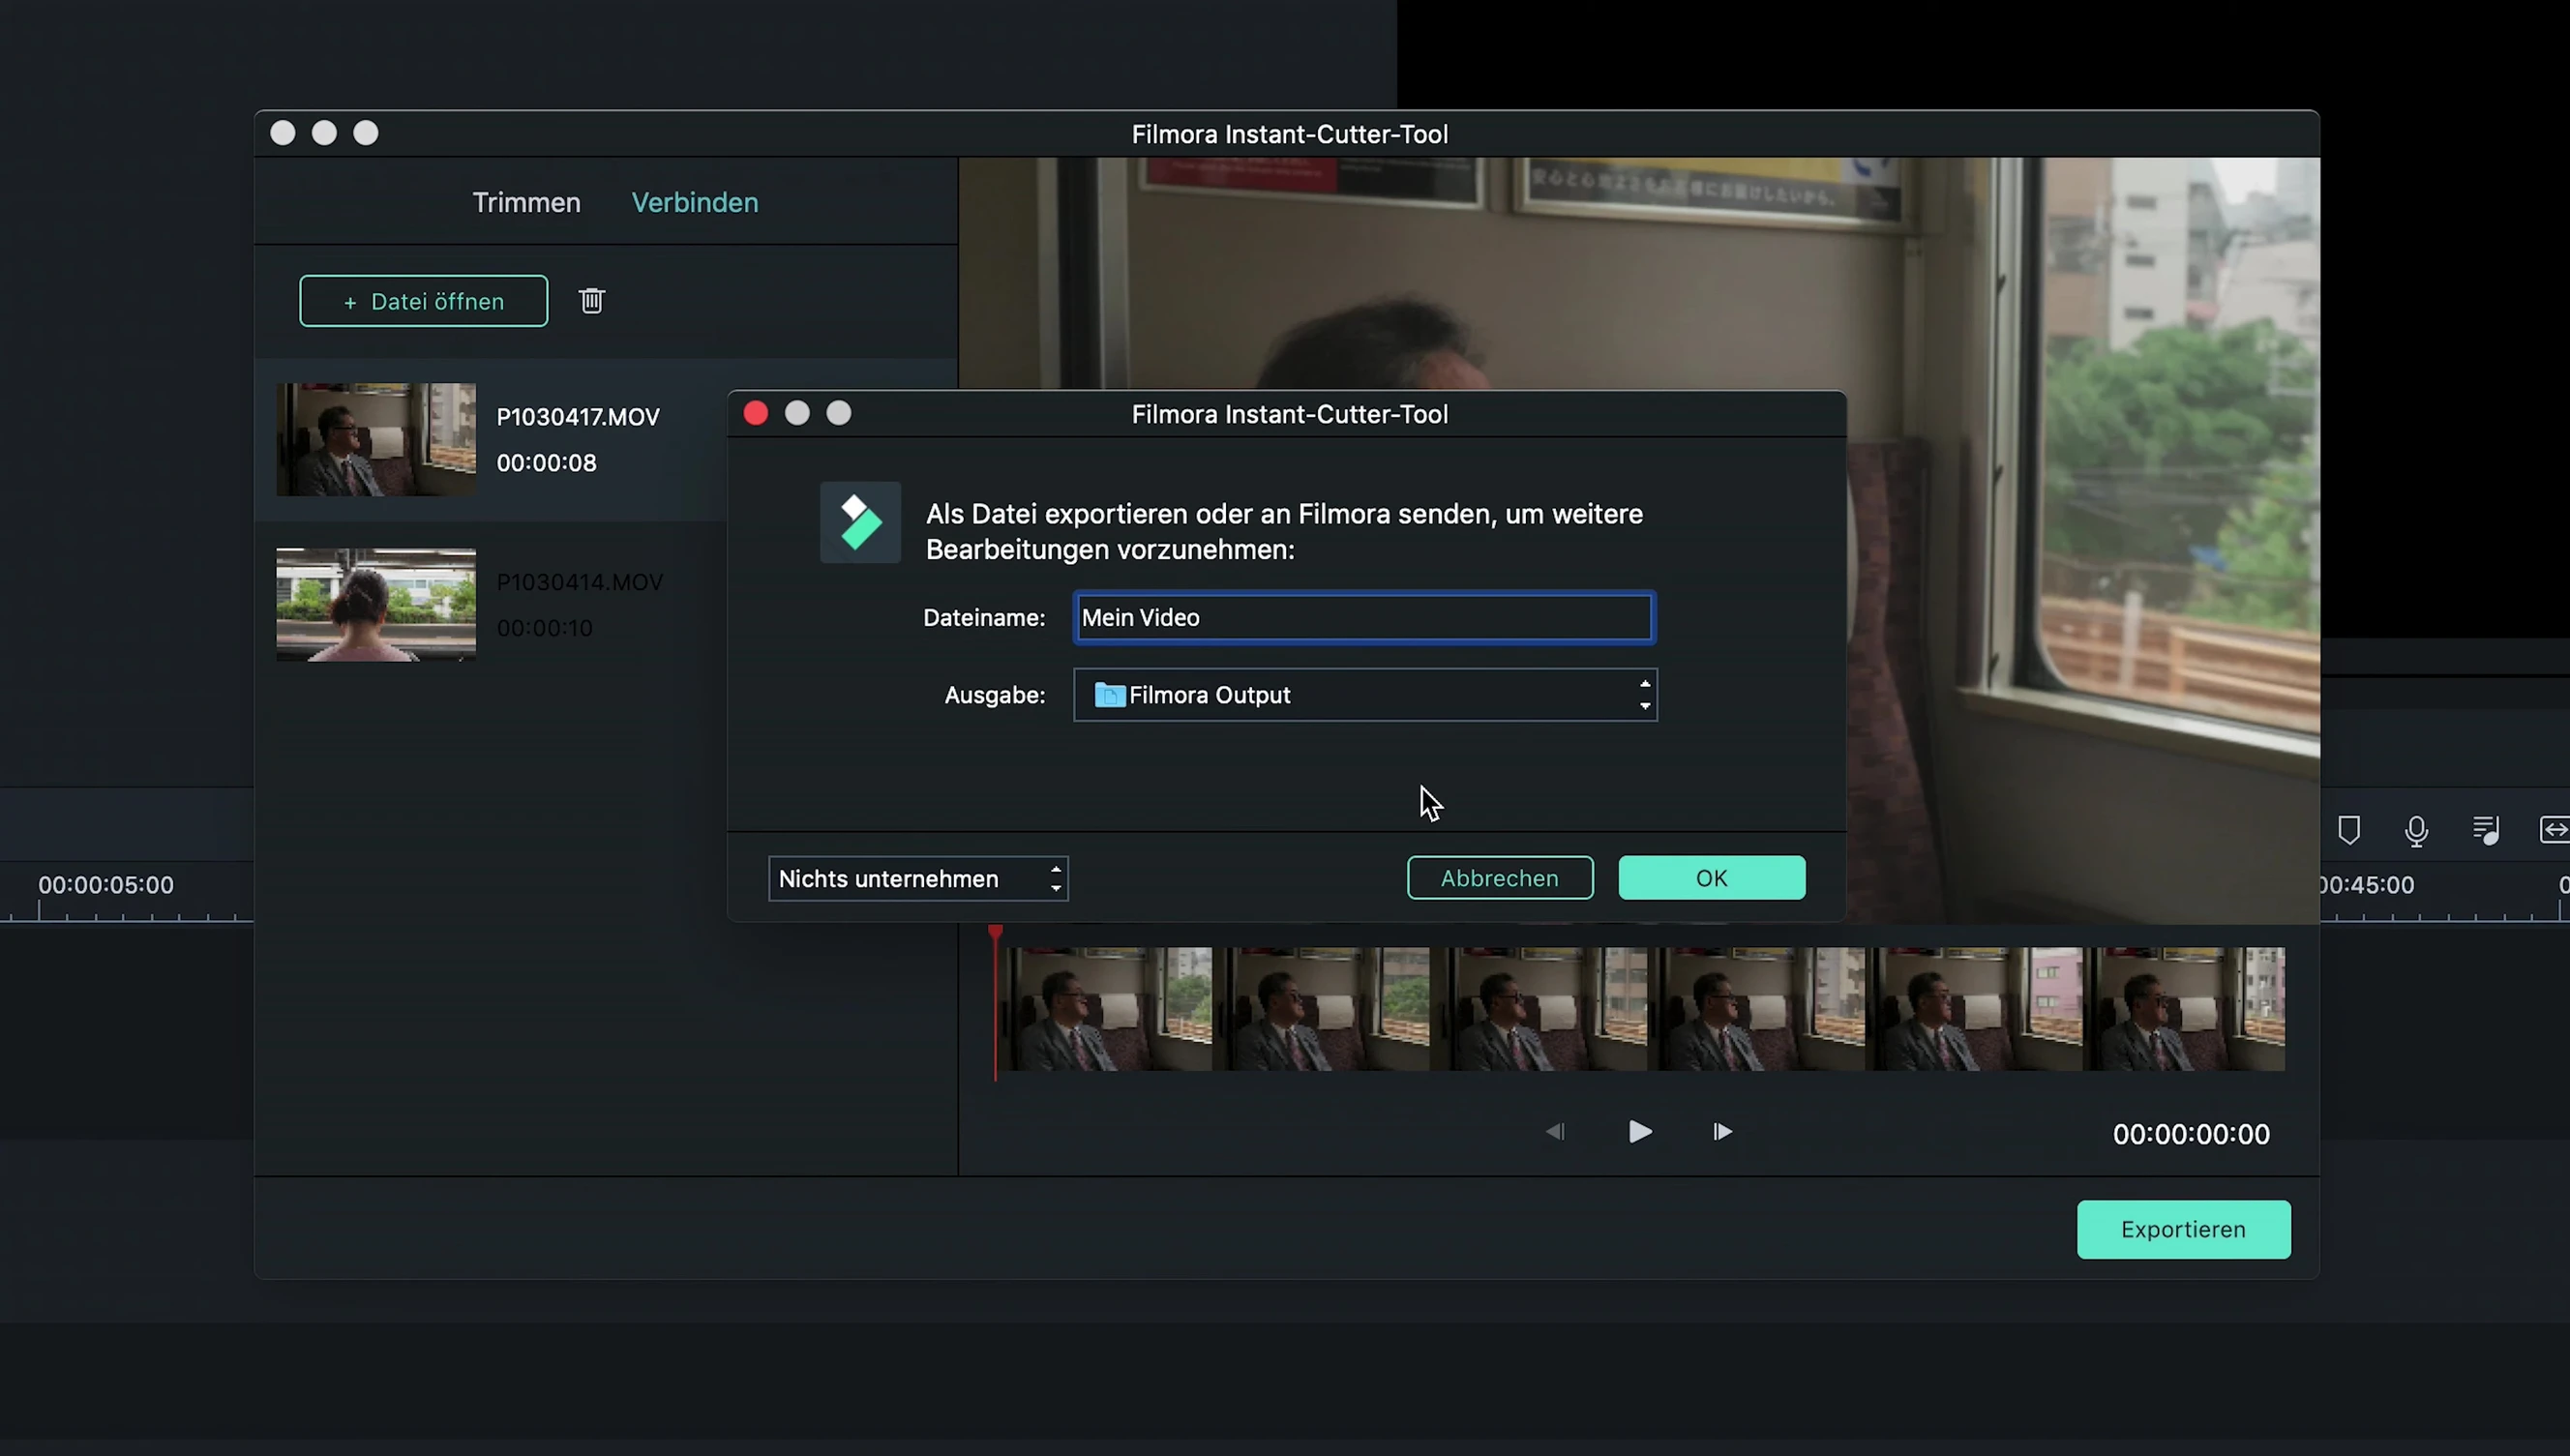This screenshot has height=1456, width=2570.
Task: Open the Ausgabe folder dropdown
Action: 1365,695
